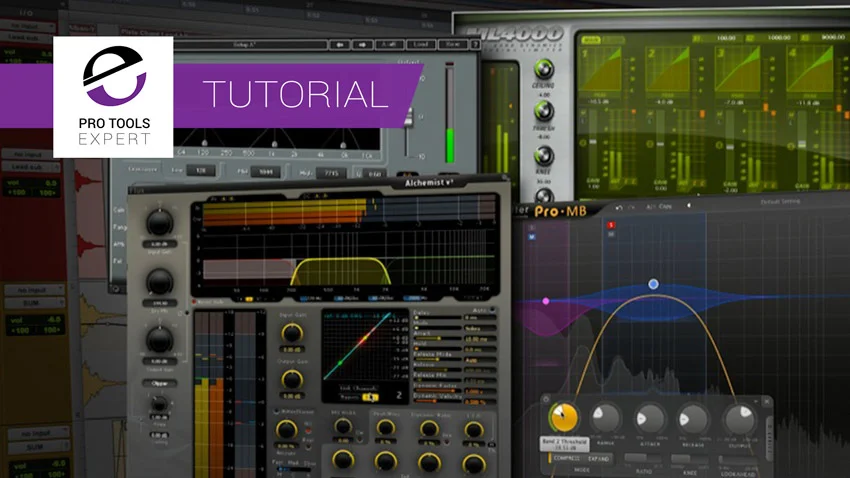Click ML4000 crossover frequency 100.00 field
Viewport: 850px width, 478px height.
725,38
